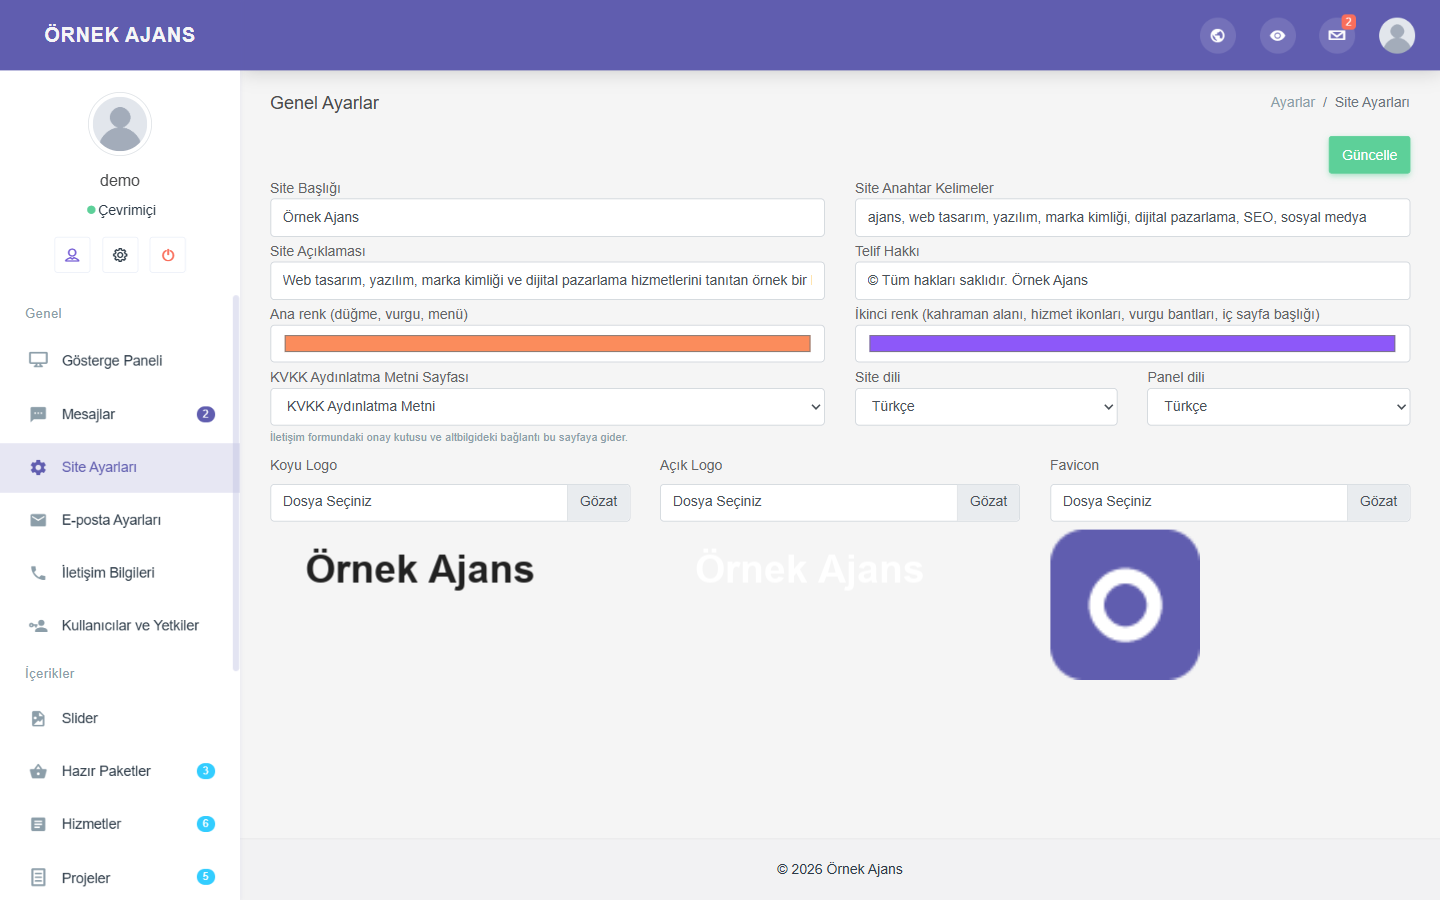Click the sidebar vertical scrollbar
The image size is (1440, 900).
point(236,483)
